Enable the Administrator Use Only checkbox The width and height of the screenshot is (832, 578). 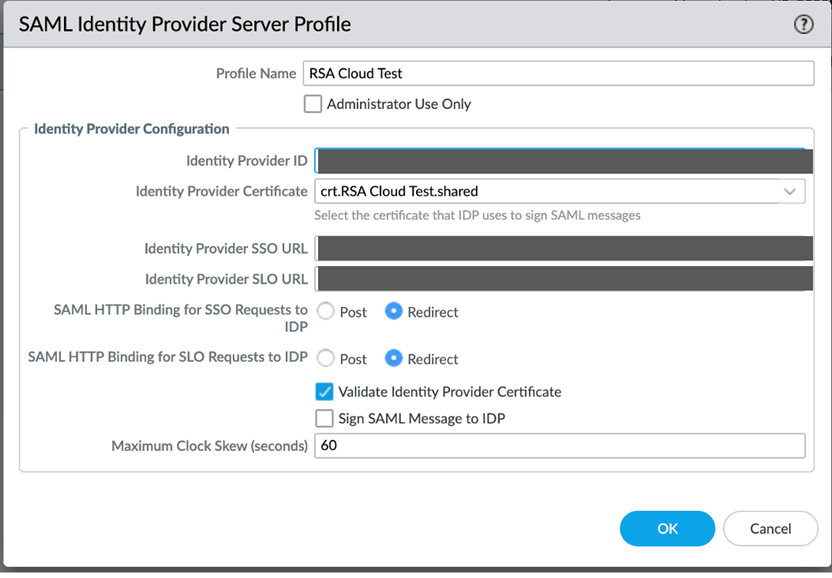(x=313, y=104)
